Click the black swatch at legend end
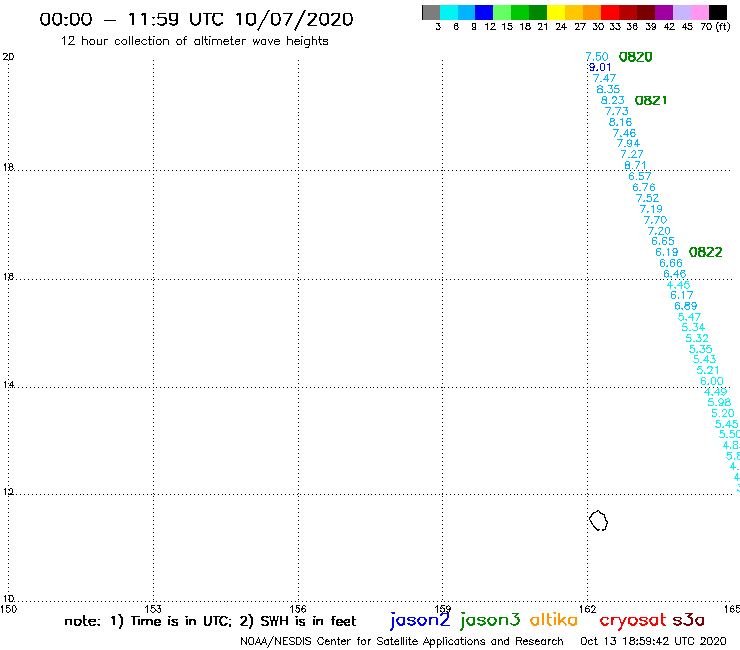 pyautogui.click(x=718, y=12)
